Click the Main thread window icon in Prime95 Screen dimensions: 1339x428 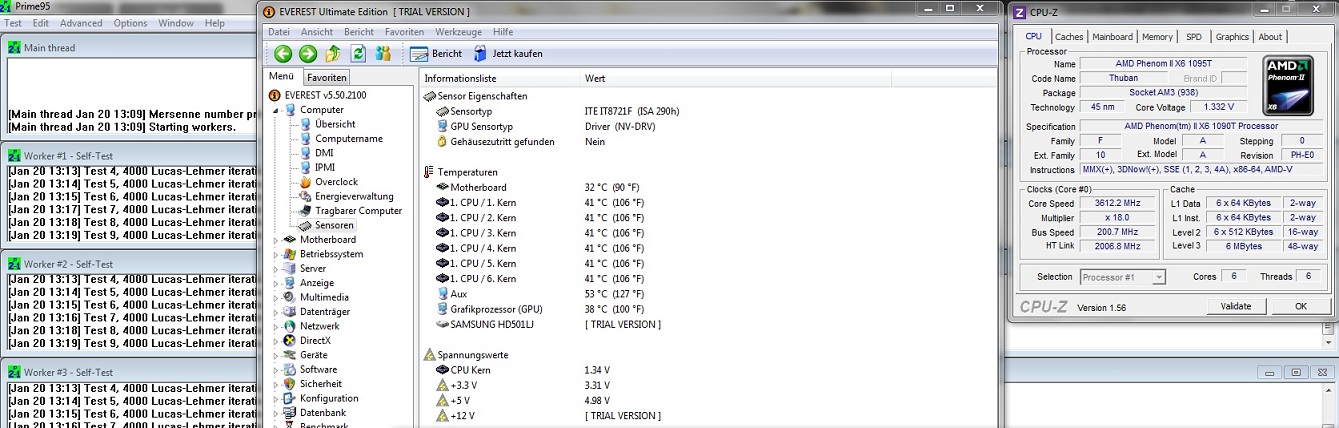pos(14,47)
